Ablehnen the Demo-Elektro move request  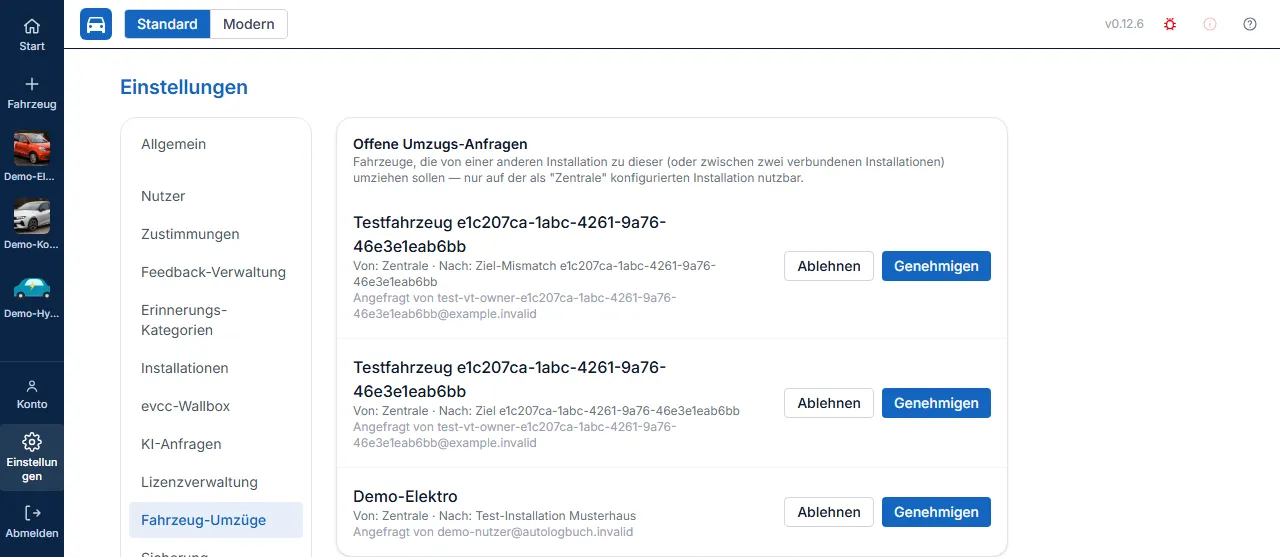pos(829,512)
